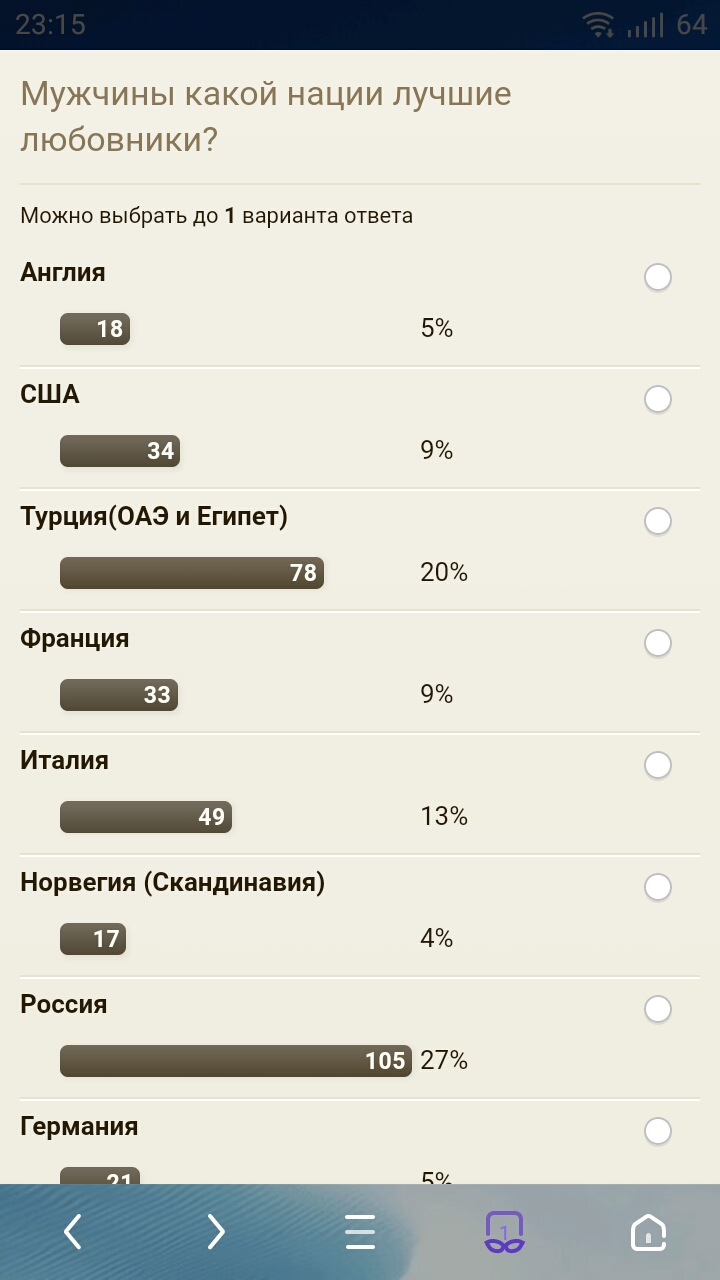Select the США radio button
The height and width of the screenshot is (1280, 720).
click(x=658, y=399)
